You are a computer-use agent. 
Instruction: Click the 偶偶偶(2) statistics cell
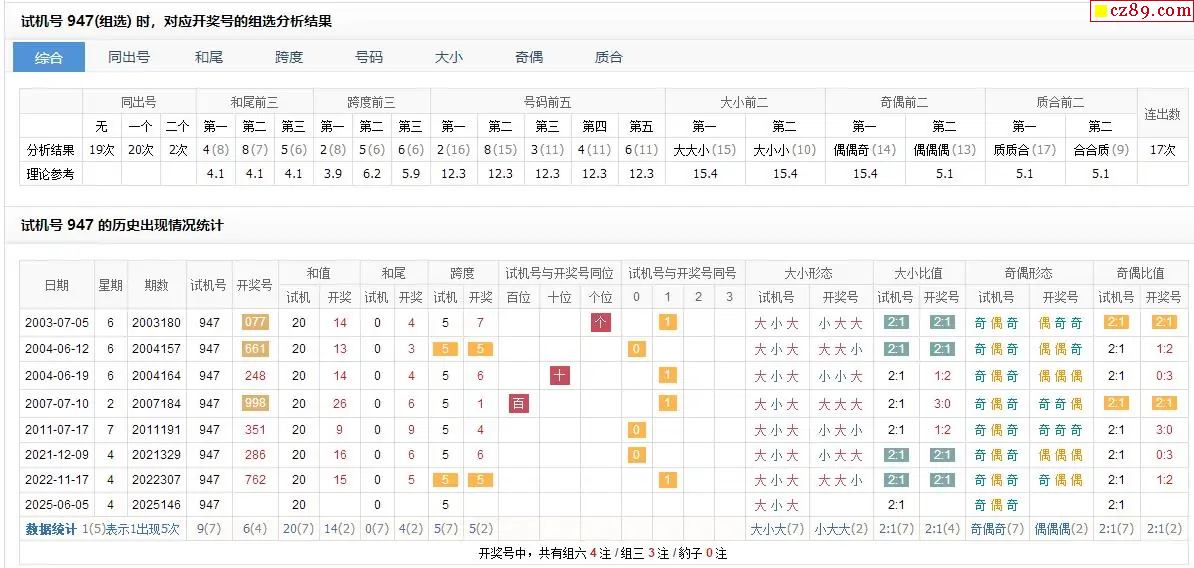point(1062,529)
